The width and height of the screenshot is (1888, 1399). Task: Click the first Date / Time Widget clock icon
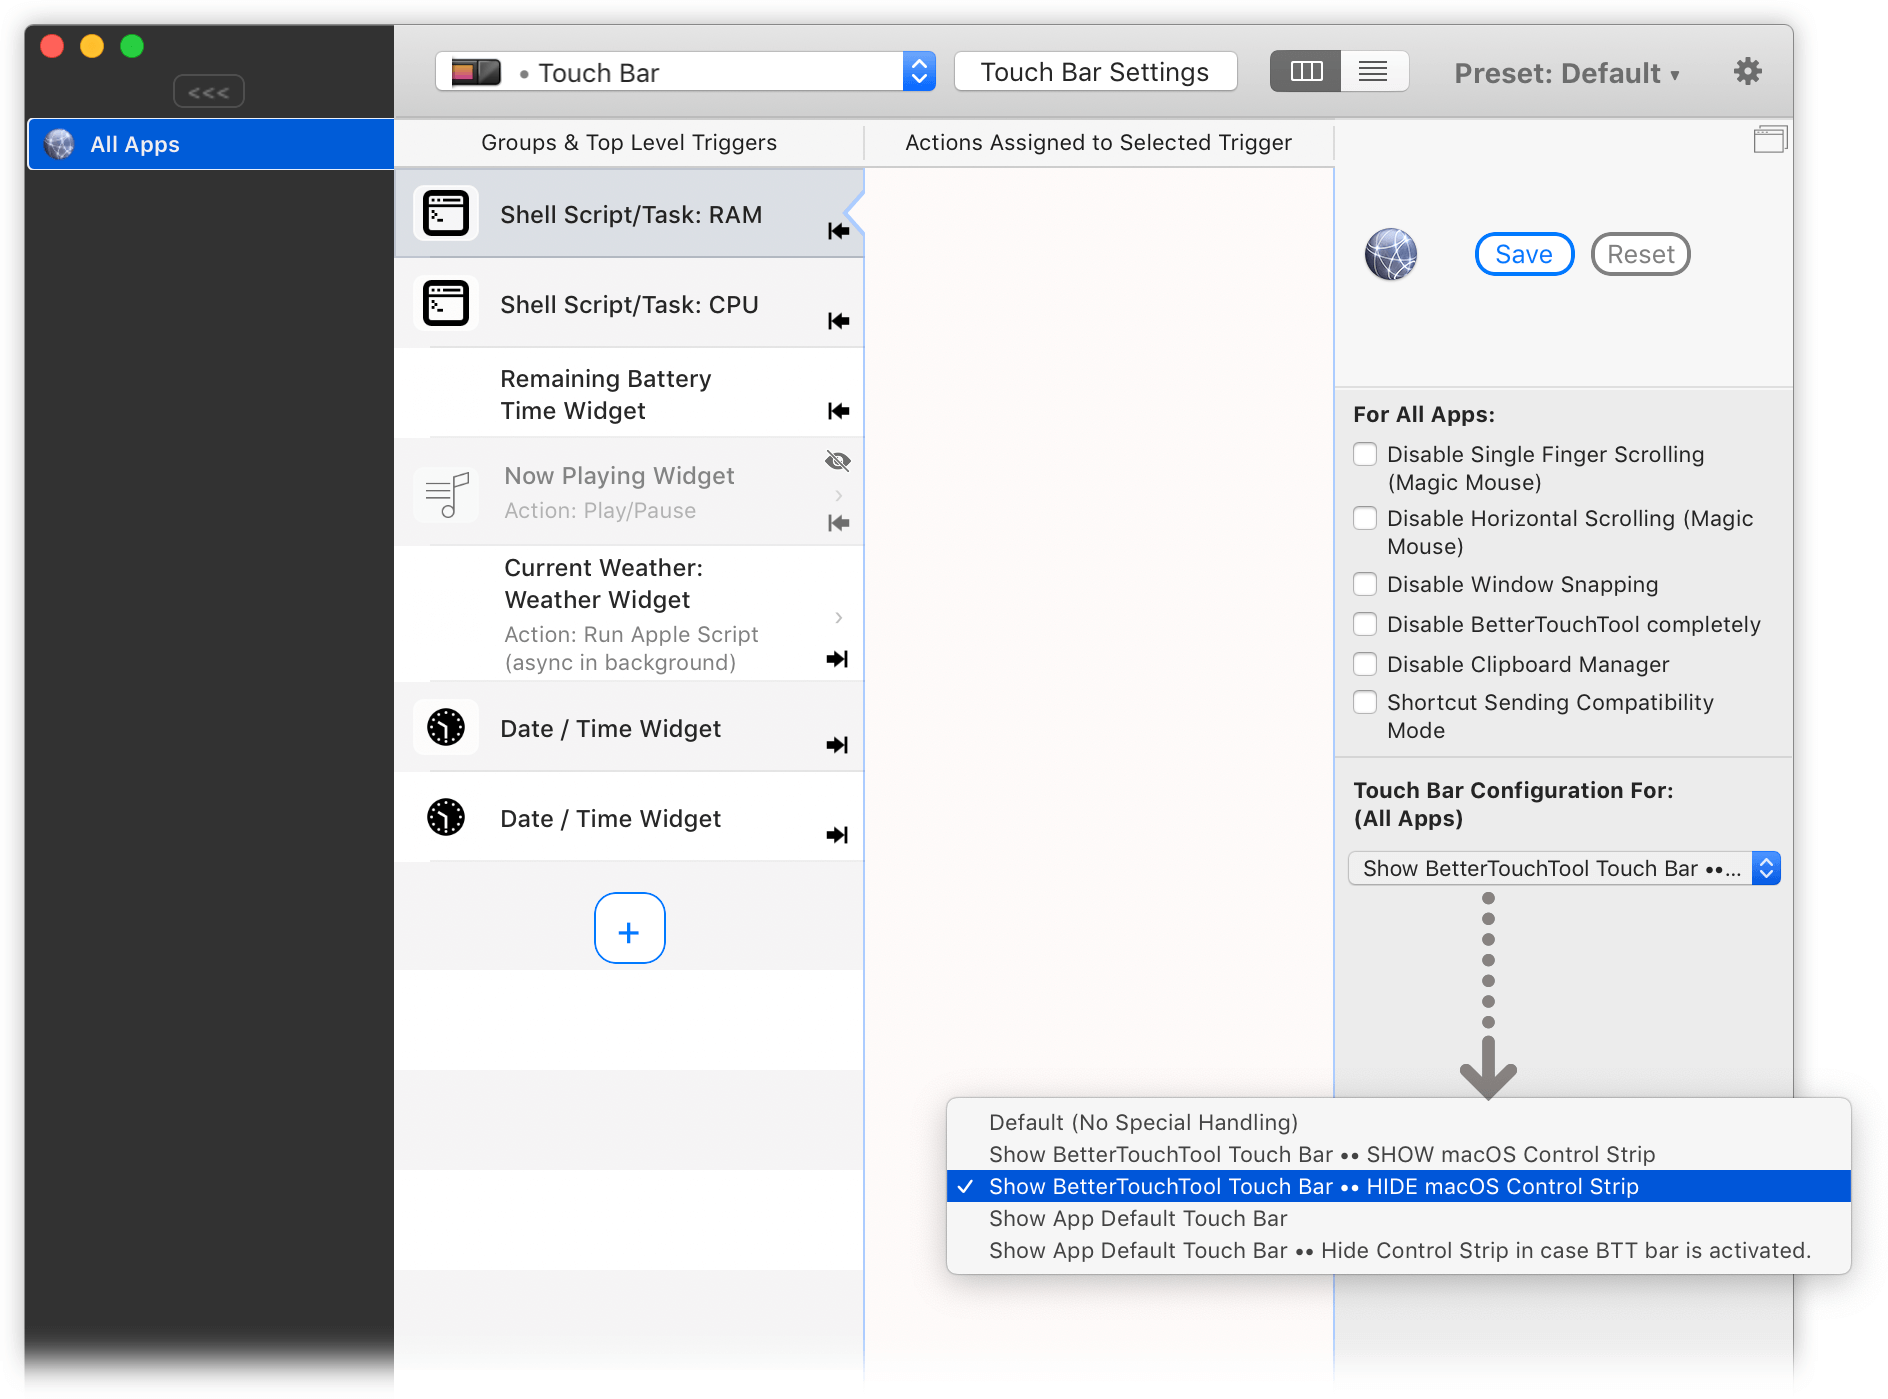[446, 727]
